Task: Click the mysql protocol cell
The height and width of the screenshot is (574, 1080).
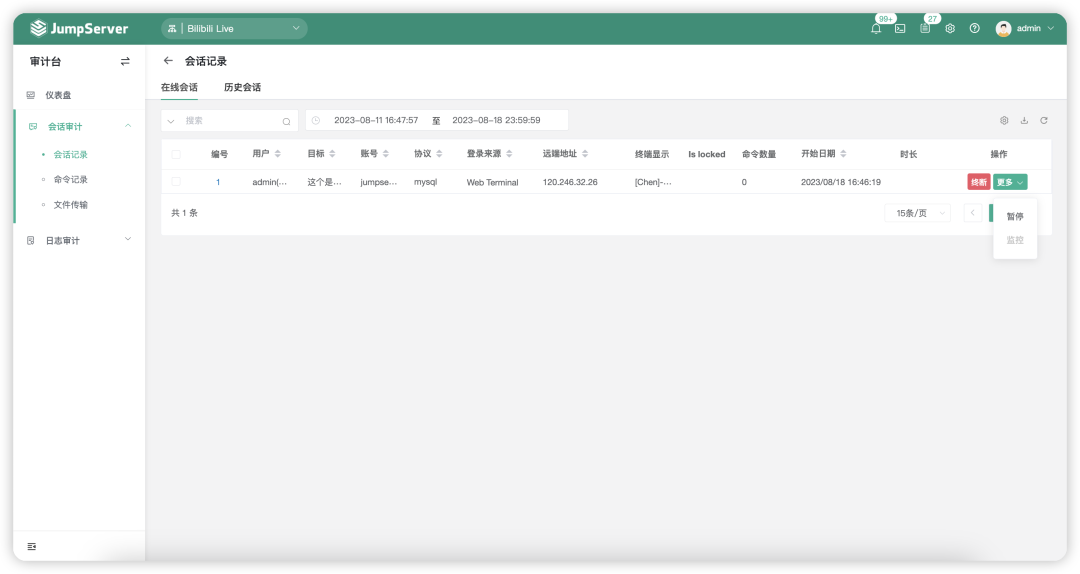Action: point(425,182)
